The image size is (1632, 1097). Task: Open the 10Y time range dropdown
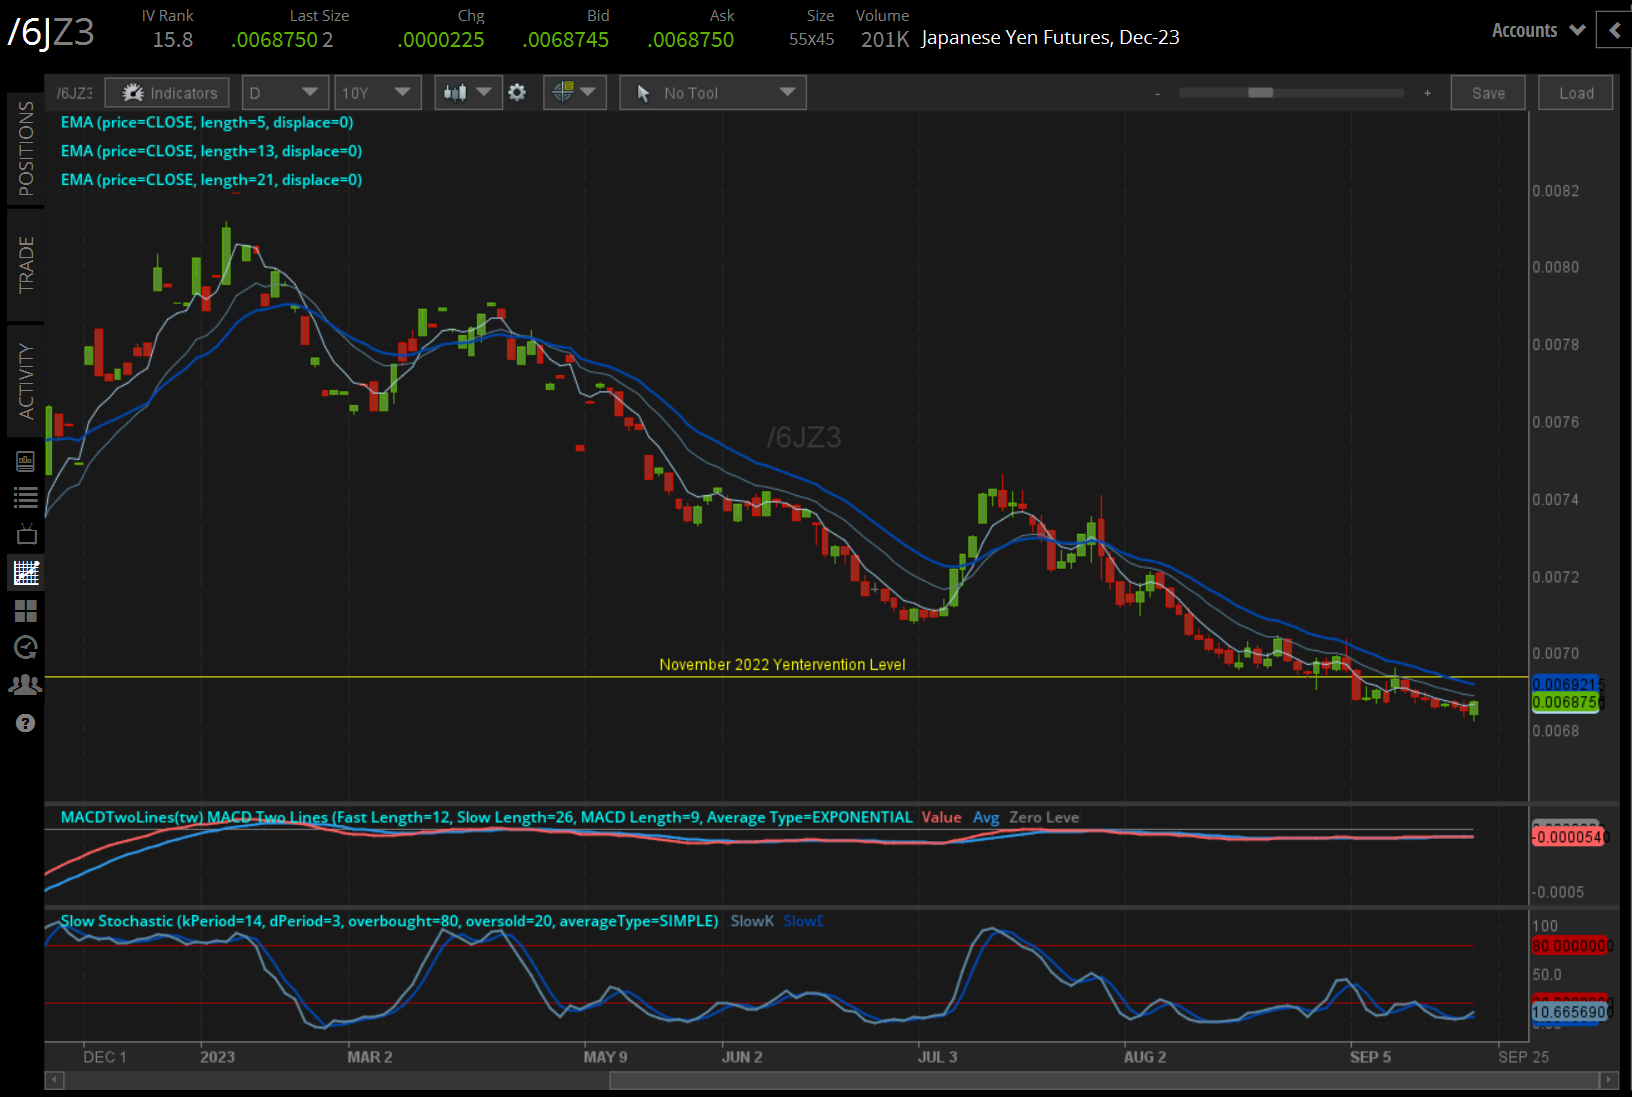pyautogui.click(x=378, y=92)
